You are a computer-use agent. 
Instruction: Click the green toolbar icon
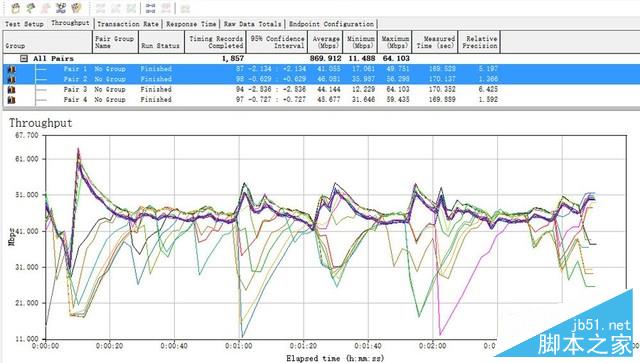tap(31, 8)
